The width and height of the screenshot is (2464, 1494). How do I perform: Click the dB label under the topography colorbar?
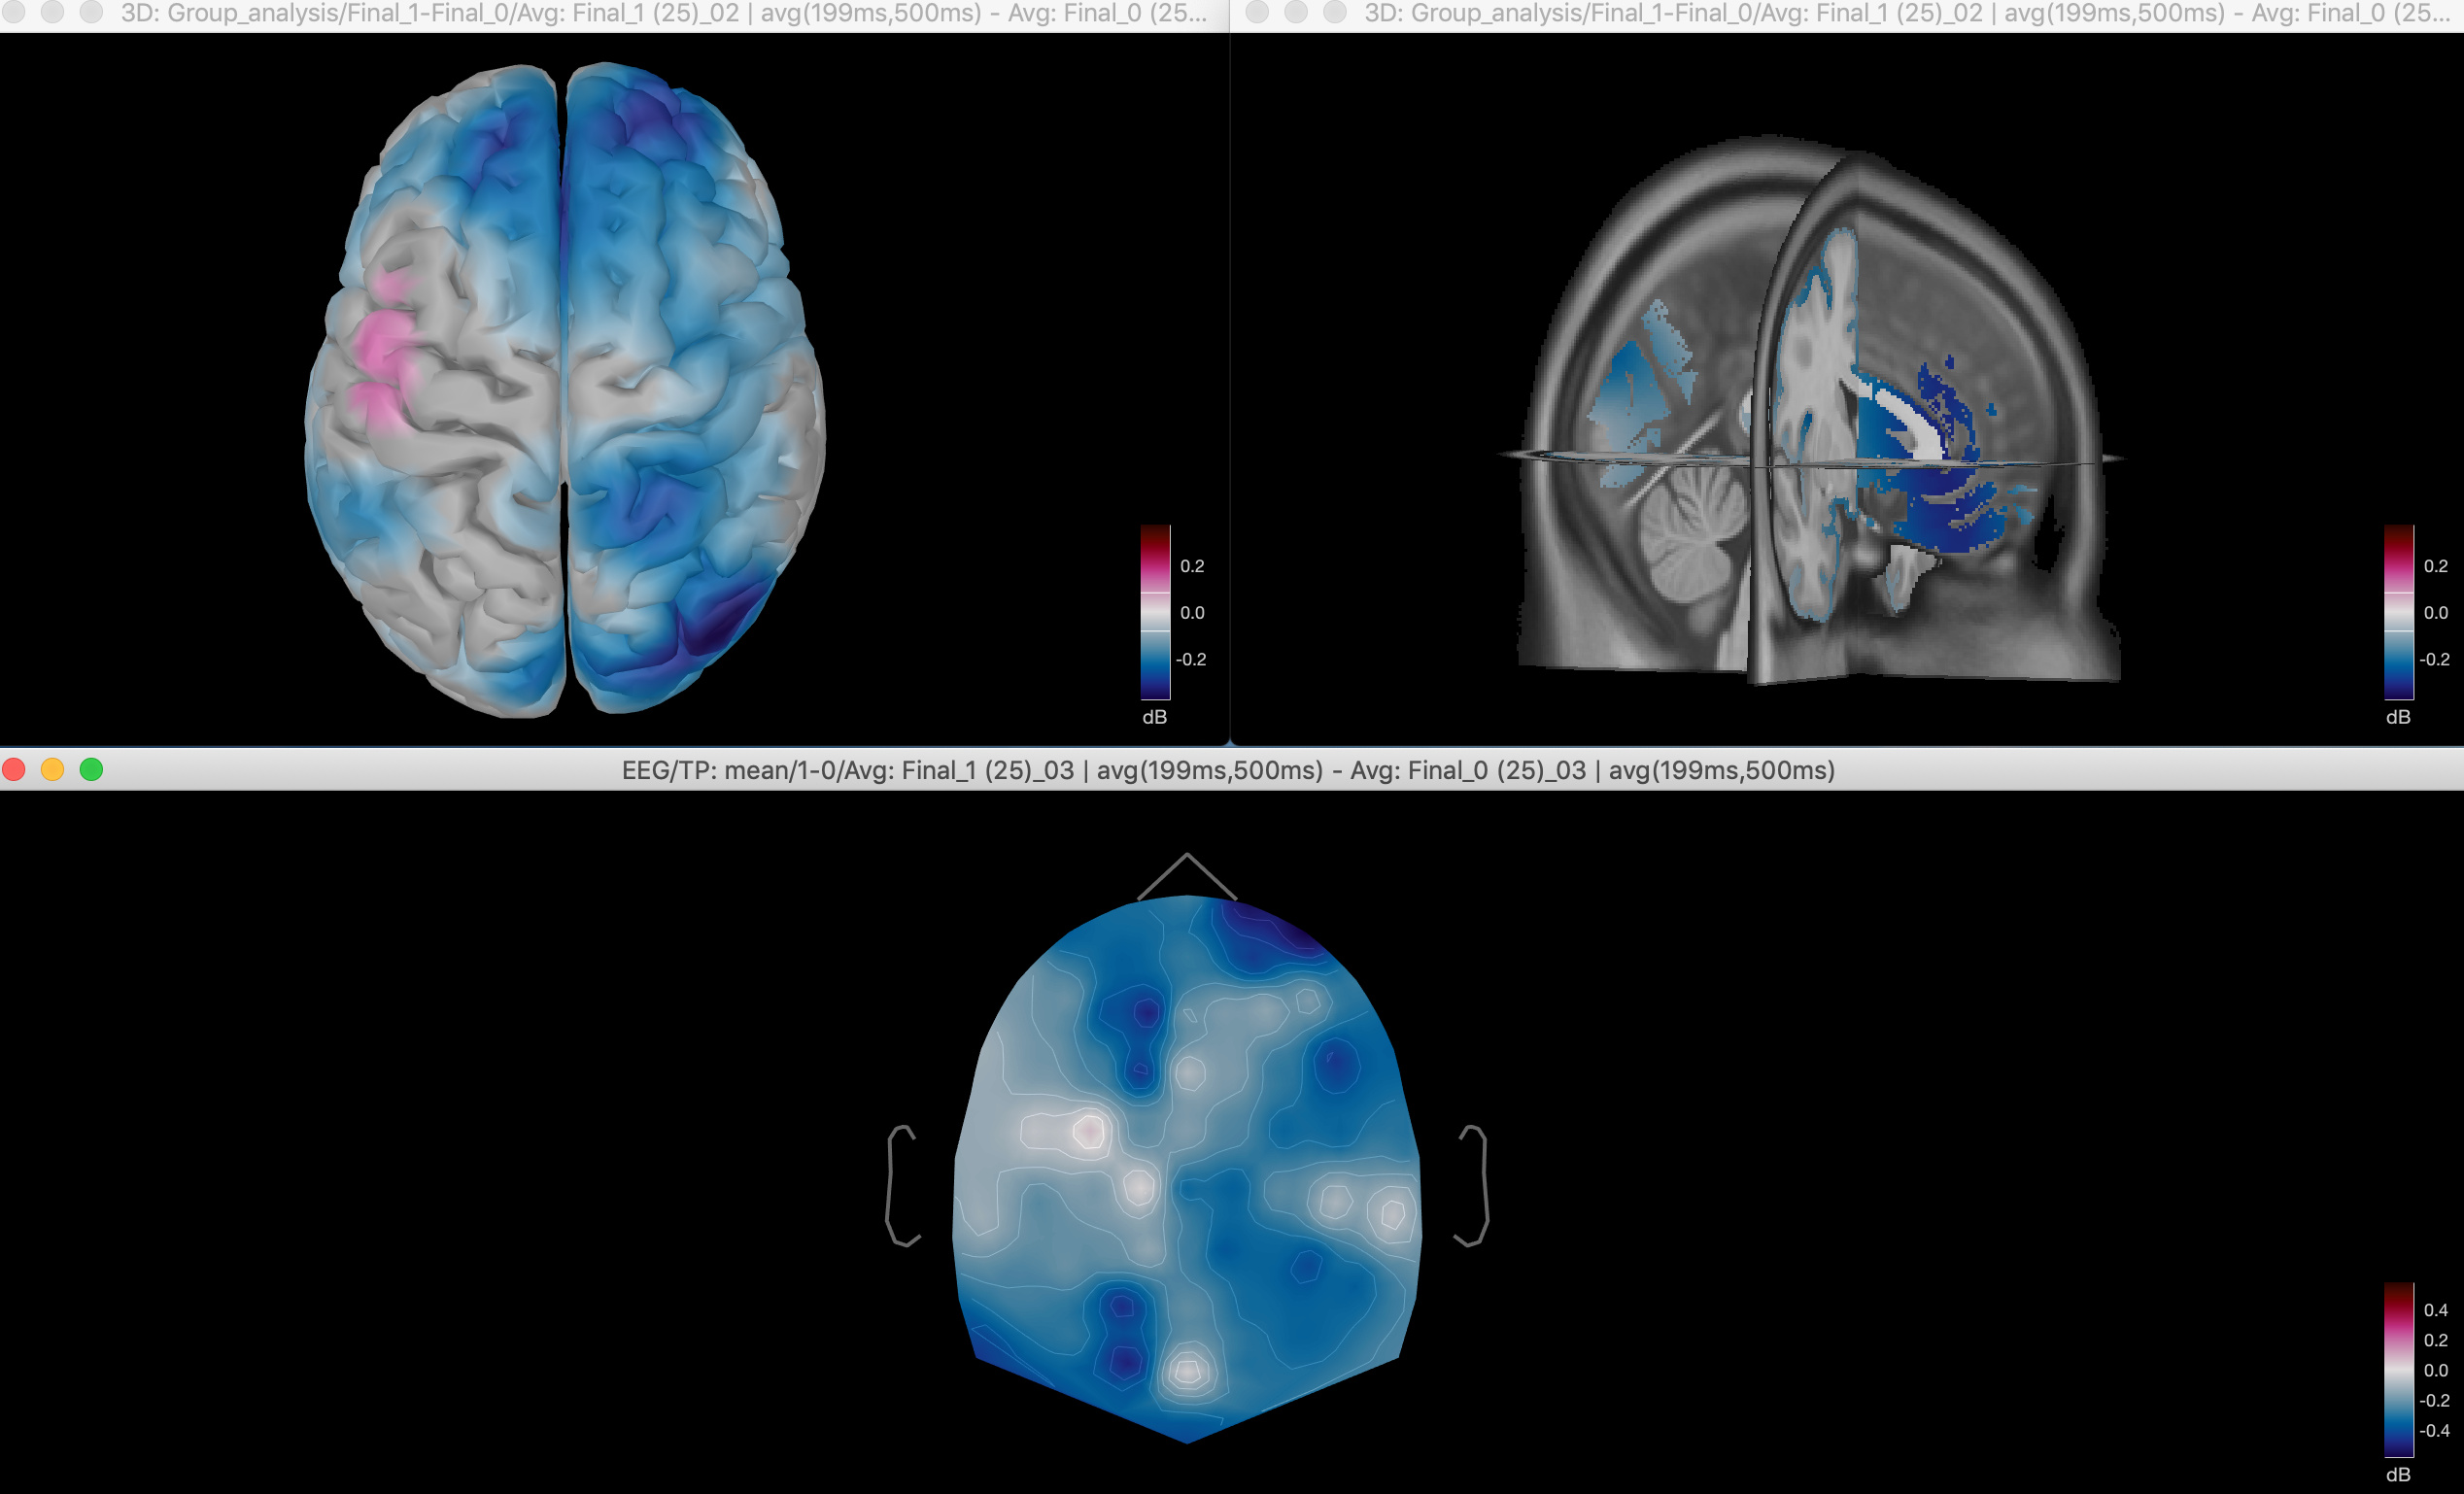coord(2398,1474)
